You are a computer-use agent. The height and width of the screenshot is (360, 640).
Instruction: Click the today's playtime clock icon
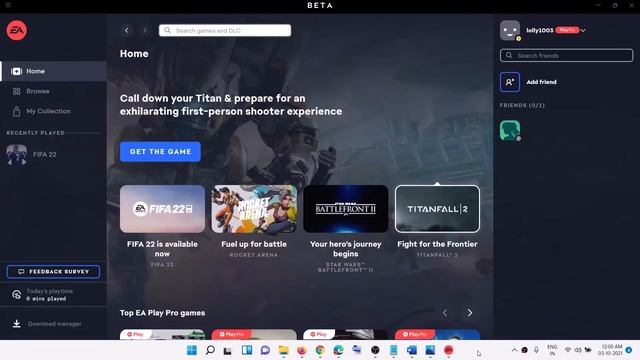point(16,295)
